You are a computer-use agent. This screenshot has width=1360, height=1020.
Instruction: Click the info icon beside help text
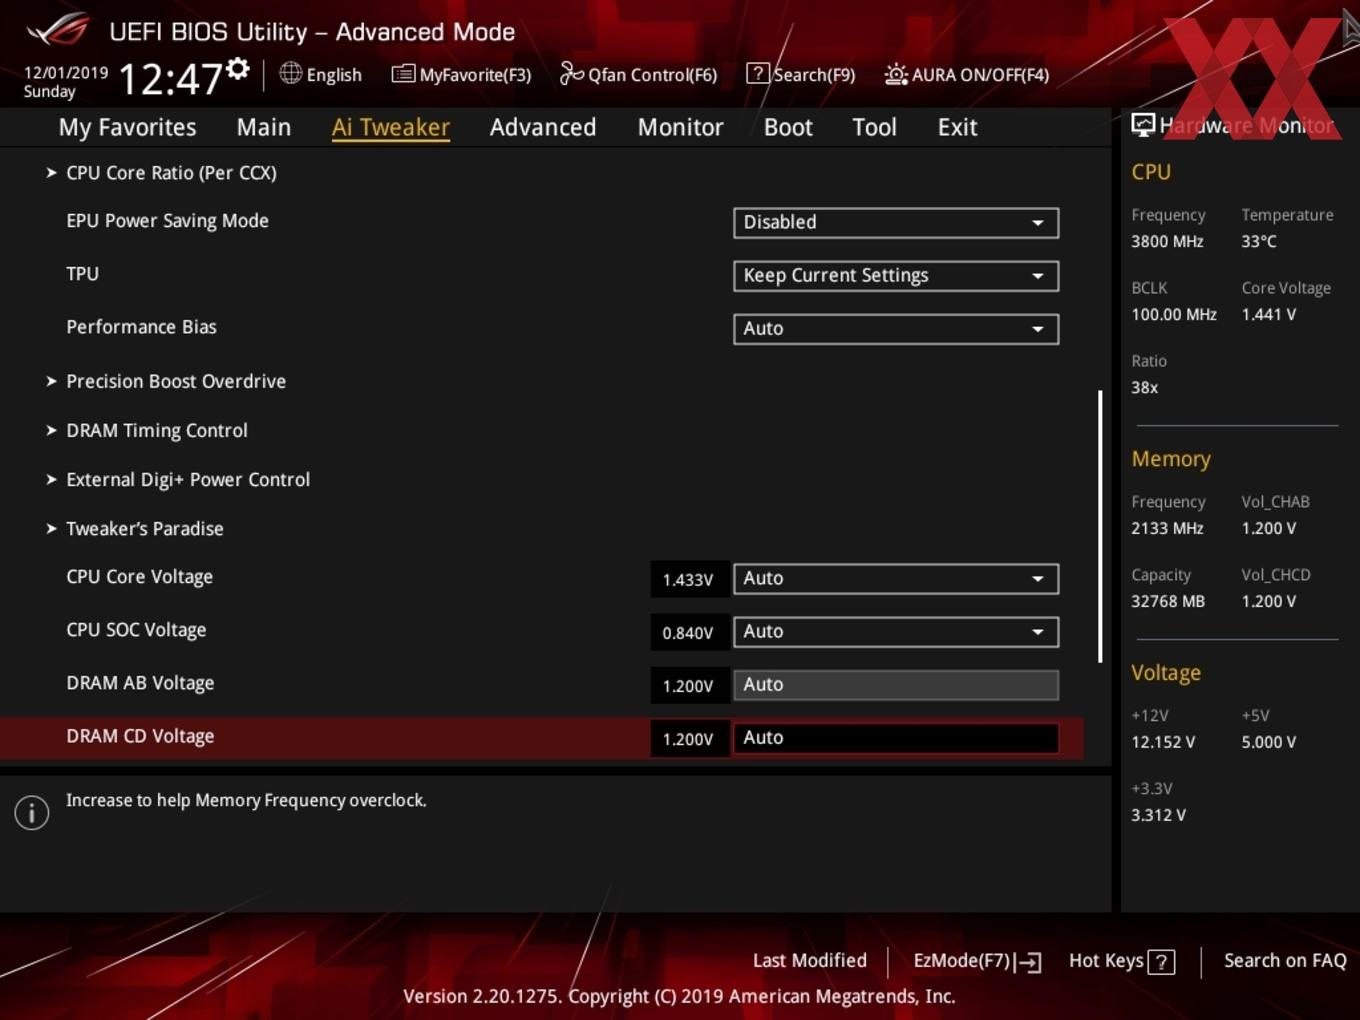(32, 812)
